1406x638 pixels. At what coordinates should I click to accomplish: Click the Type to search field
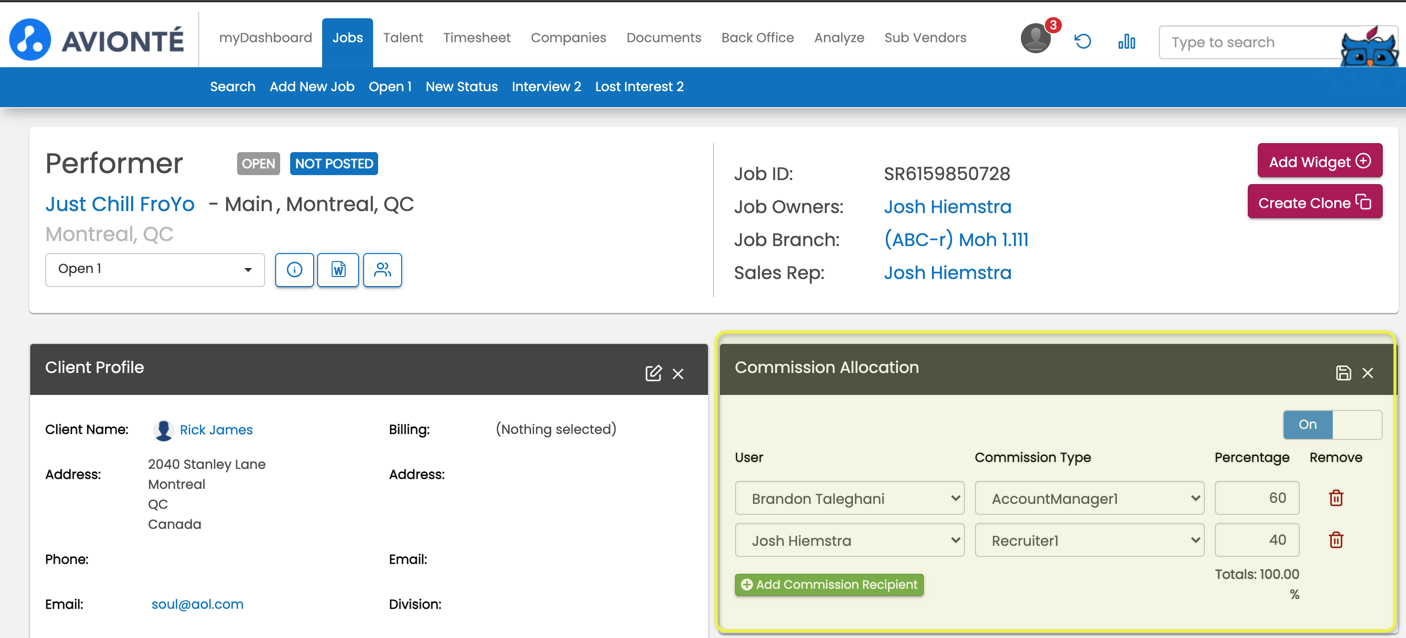(x=1250, y=42)
